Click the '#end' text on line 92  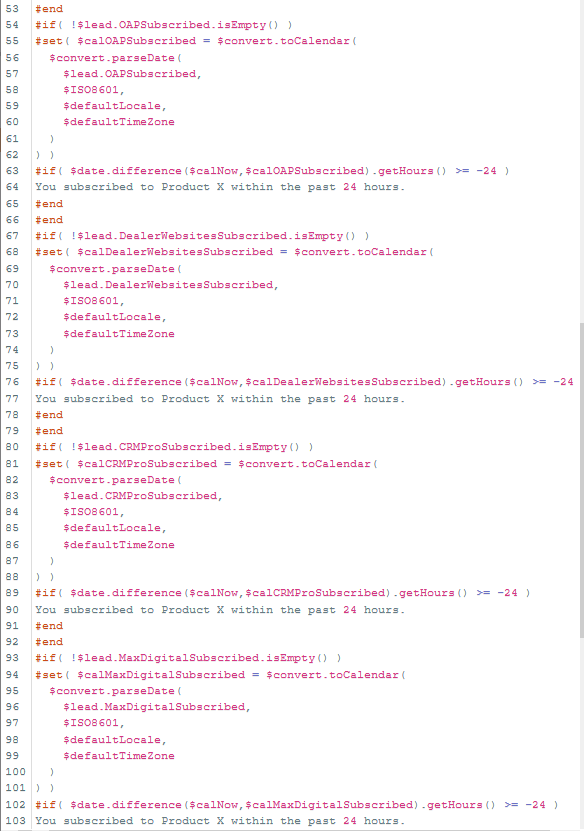(x=49, y=641)
